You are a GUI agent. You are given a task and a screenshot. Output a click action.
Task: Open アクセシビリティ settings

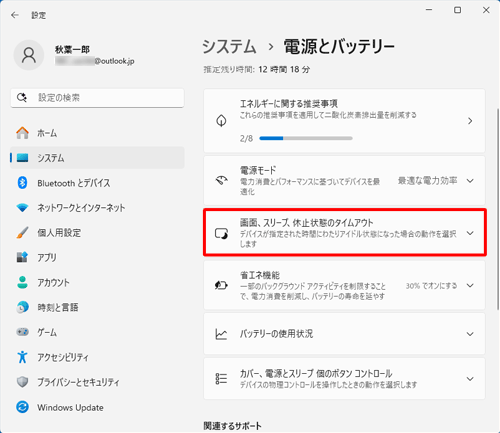97,357
